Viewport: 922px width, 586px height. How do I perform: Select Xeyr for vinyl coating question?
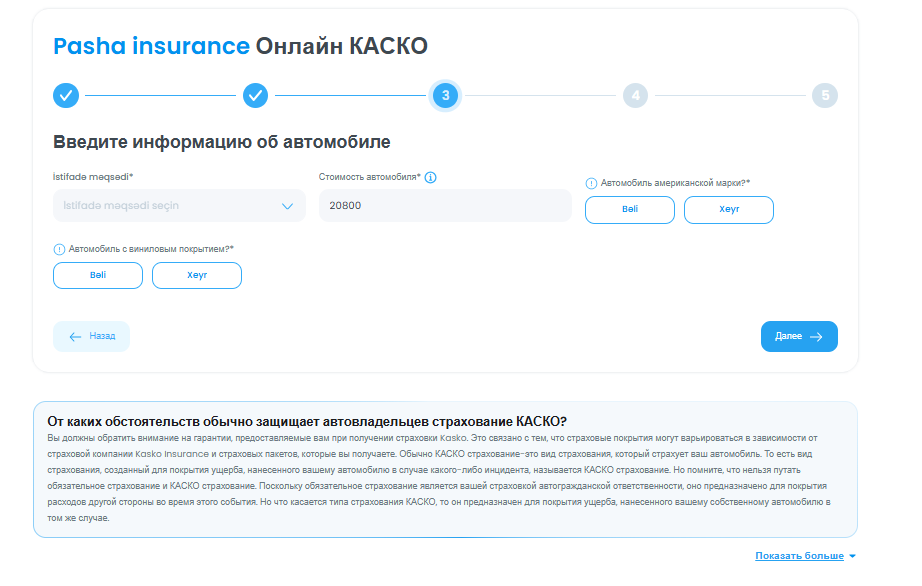[x=197, y=275]
